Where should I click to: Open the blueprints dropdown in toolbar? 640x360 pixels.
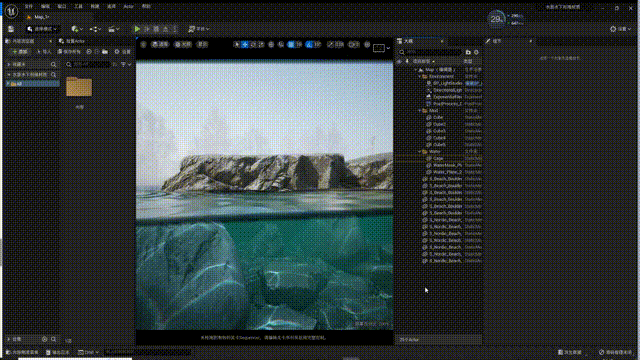pos(95,29)
